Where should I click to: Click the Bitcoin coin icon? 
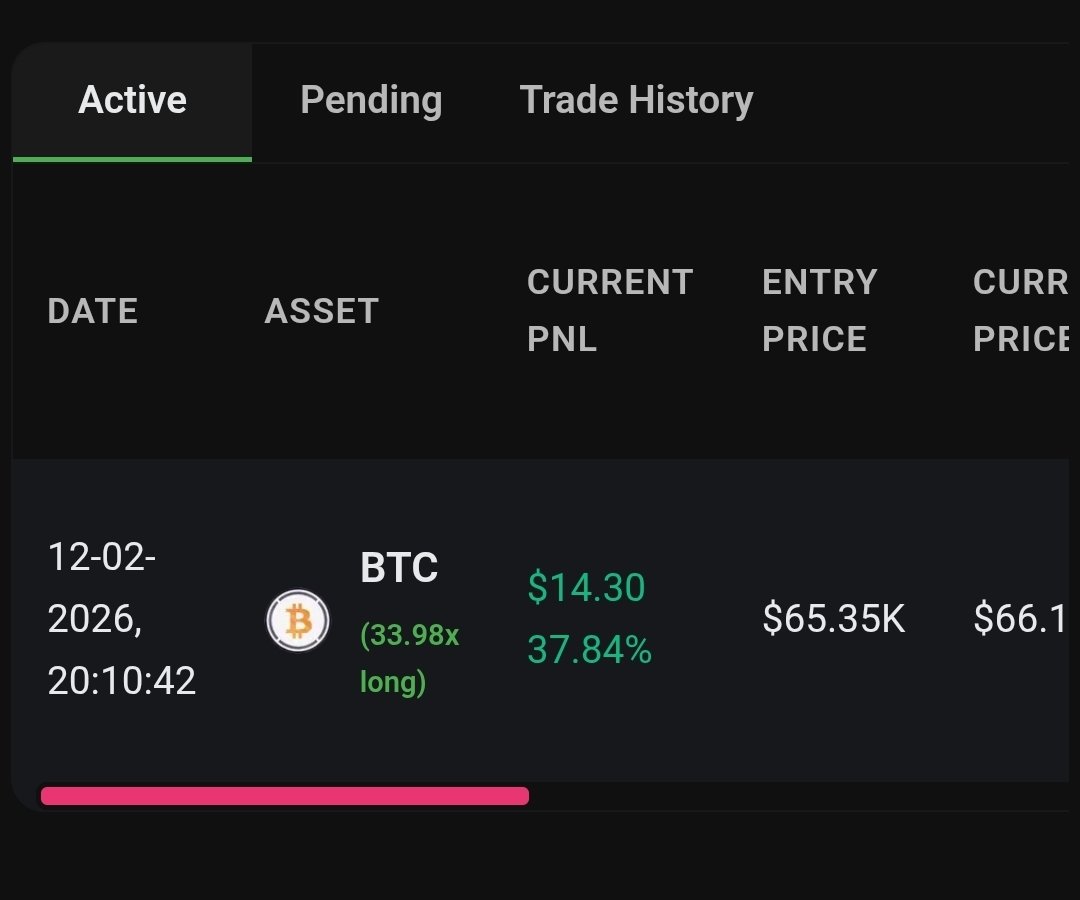click(298, 620)
